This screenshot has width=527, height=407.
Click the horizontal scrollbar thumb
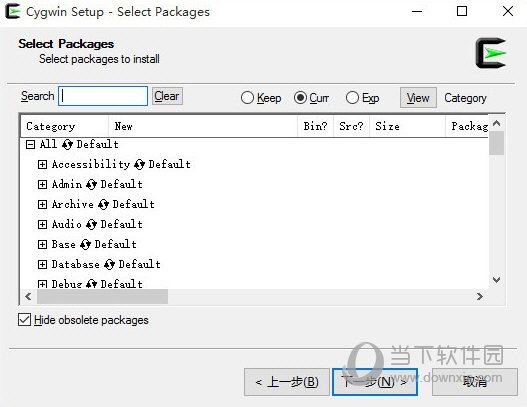[x=103, y=296]
